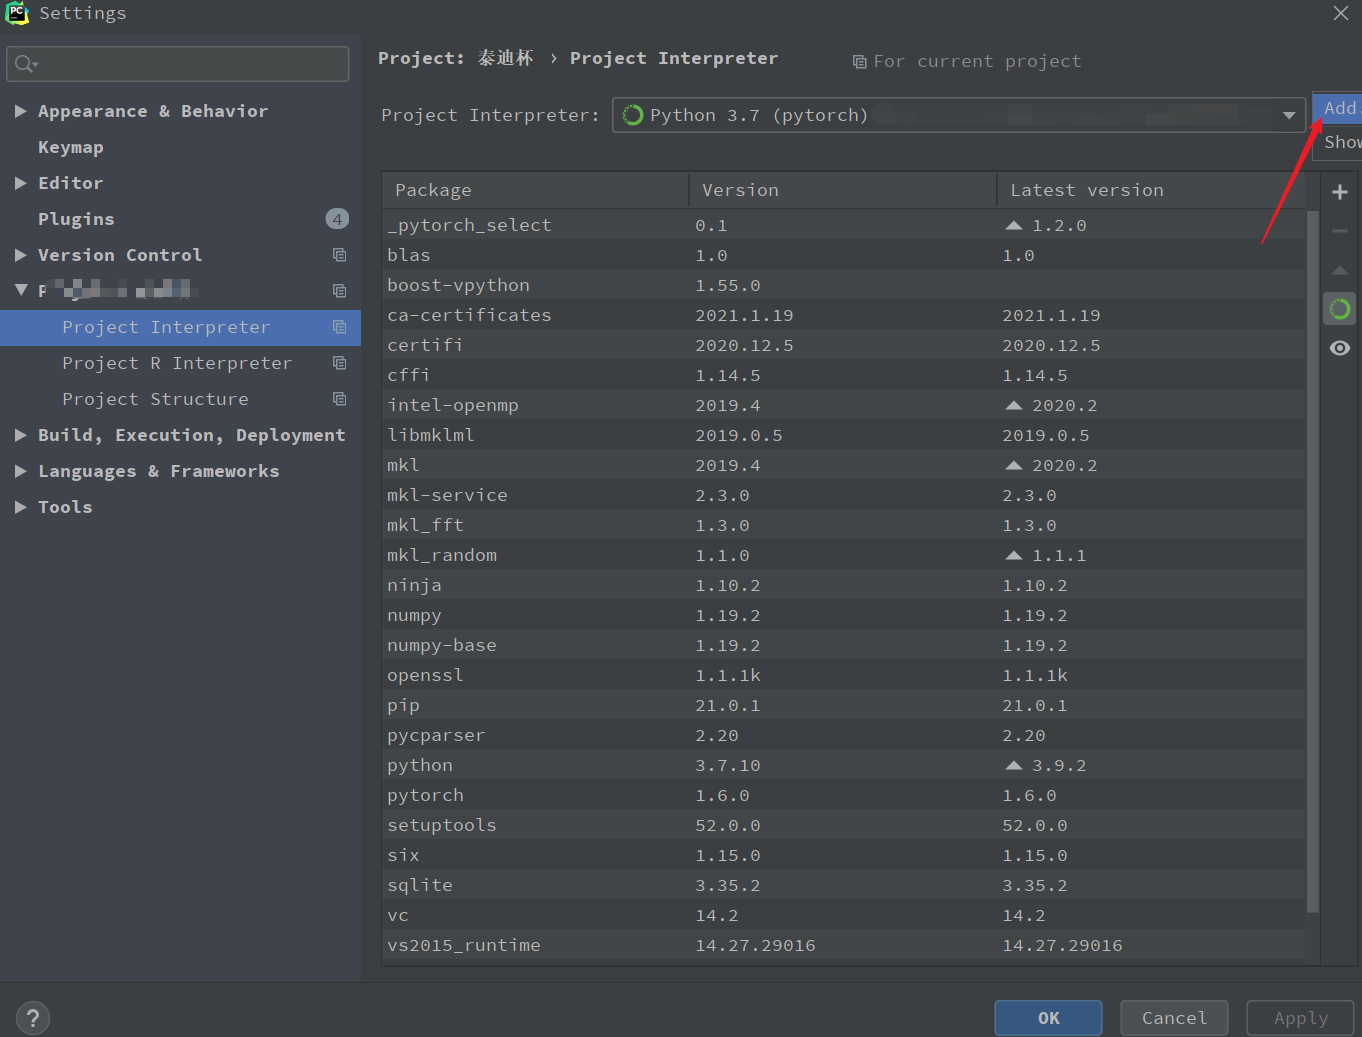Screen dimensions: 1362x1037
Task: Click upgrade arrow for python 3.7.10 row
Action: [x=1014, y=765]
